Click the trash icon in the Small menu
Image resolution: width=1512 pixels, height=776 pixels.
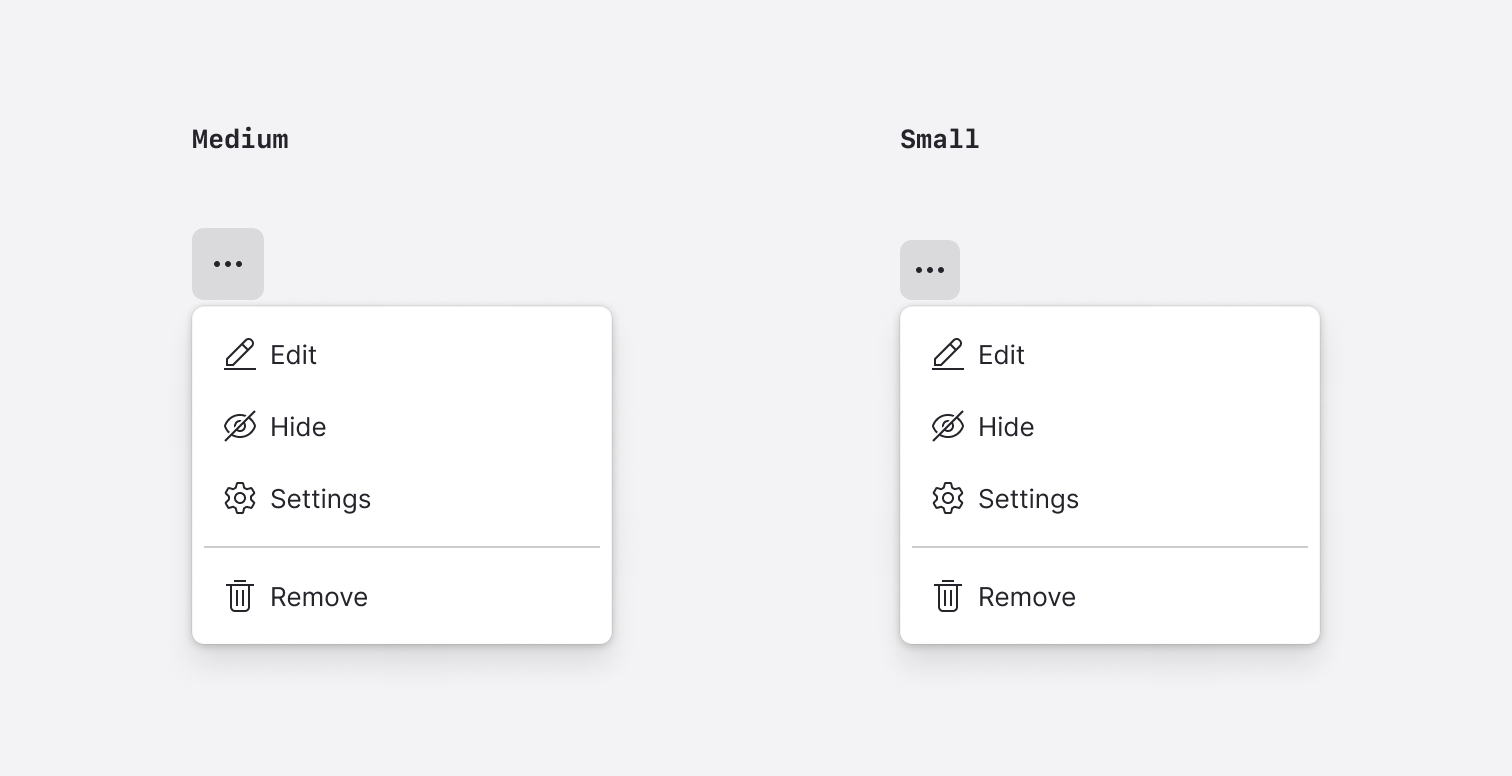coord(948,596)
